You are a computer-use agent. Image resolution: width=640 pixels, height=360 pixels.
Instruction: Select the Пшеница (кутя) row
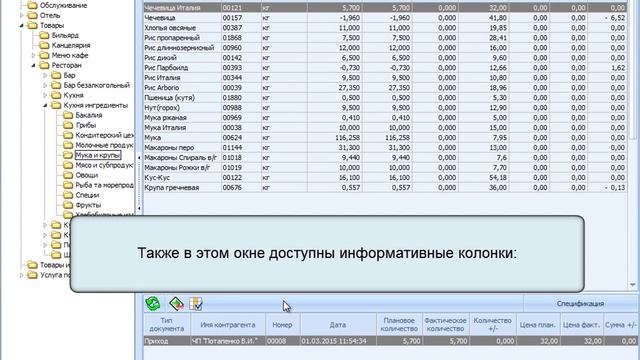point(385,98)
